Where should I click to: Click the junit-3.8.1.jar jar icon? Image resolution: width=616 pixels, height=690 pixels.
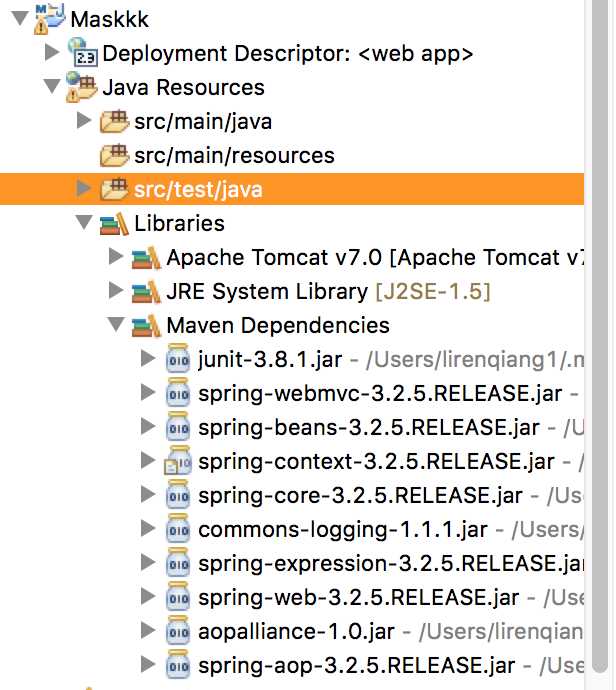pos(178,358)
